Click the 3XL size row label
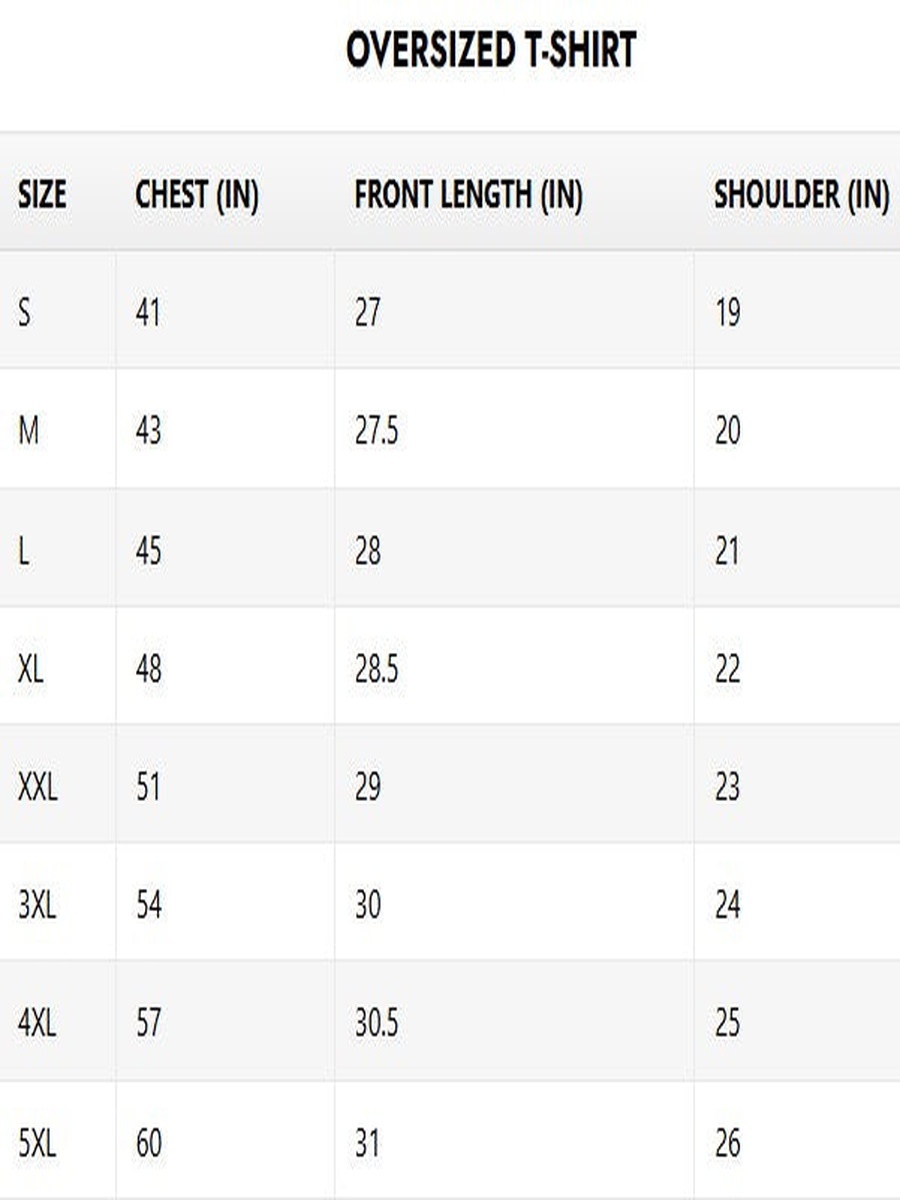The image size is (900, 1200). pyautogui.click(x=37, y=905)
